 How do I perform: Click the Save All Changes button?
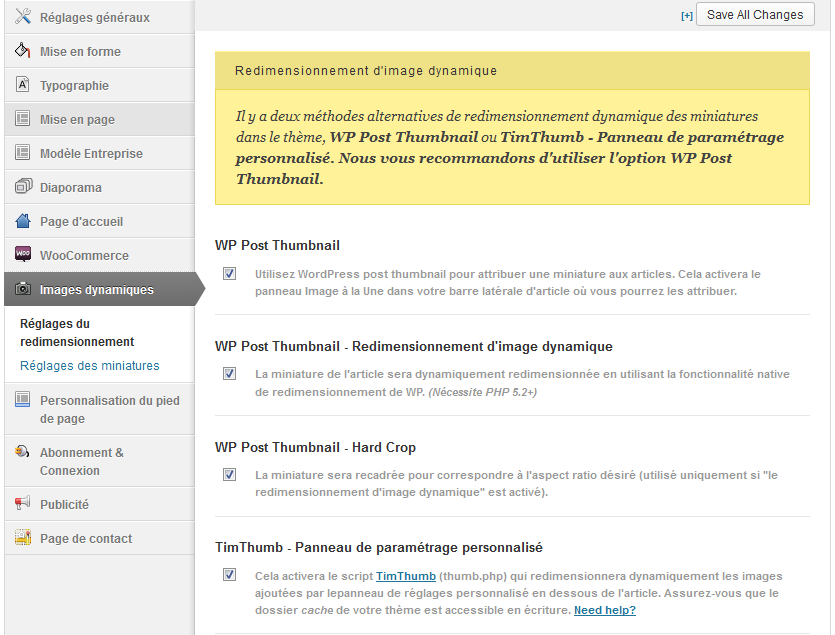pos(755,15)
